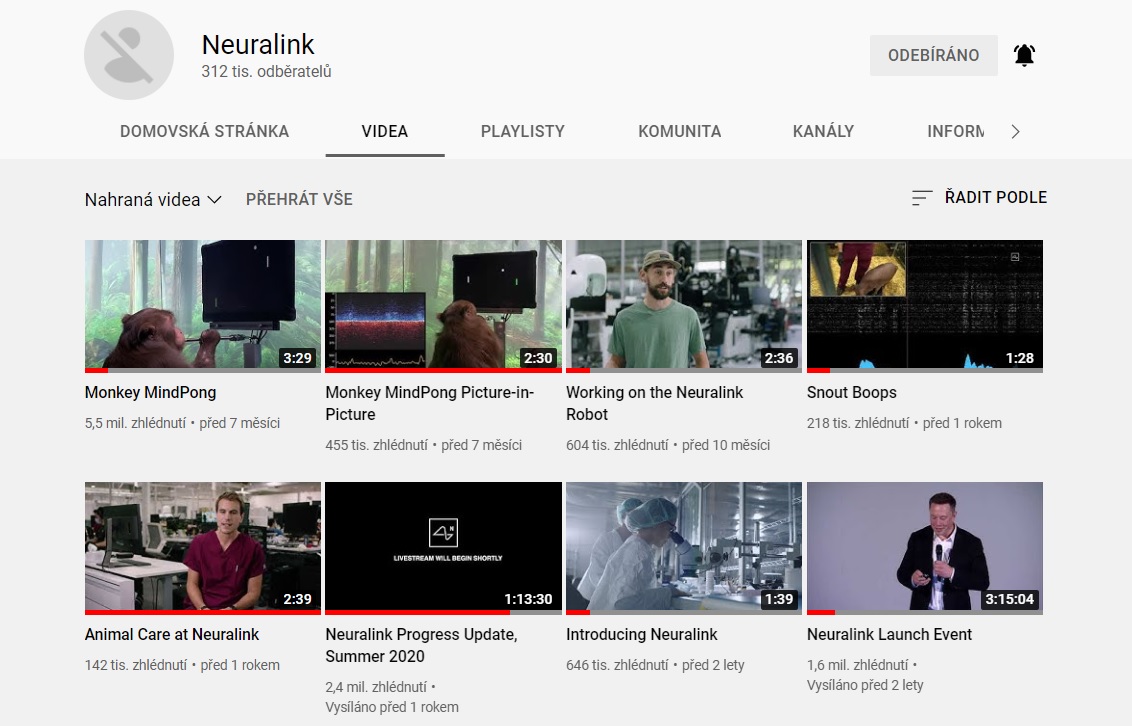This screenshot has width=1132, height=726.
Task: Select the VIDEA tab
Action: (385, 131)
